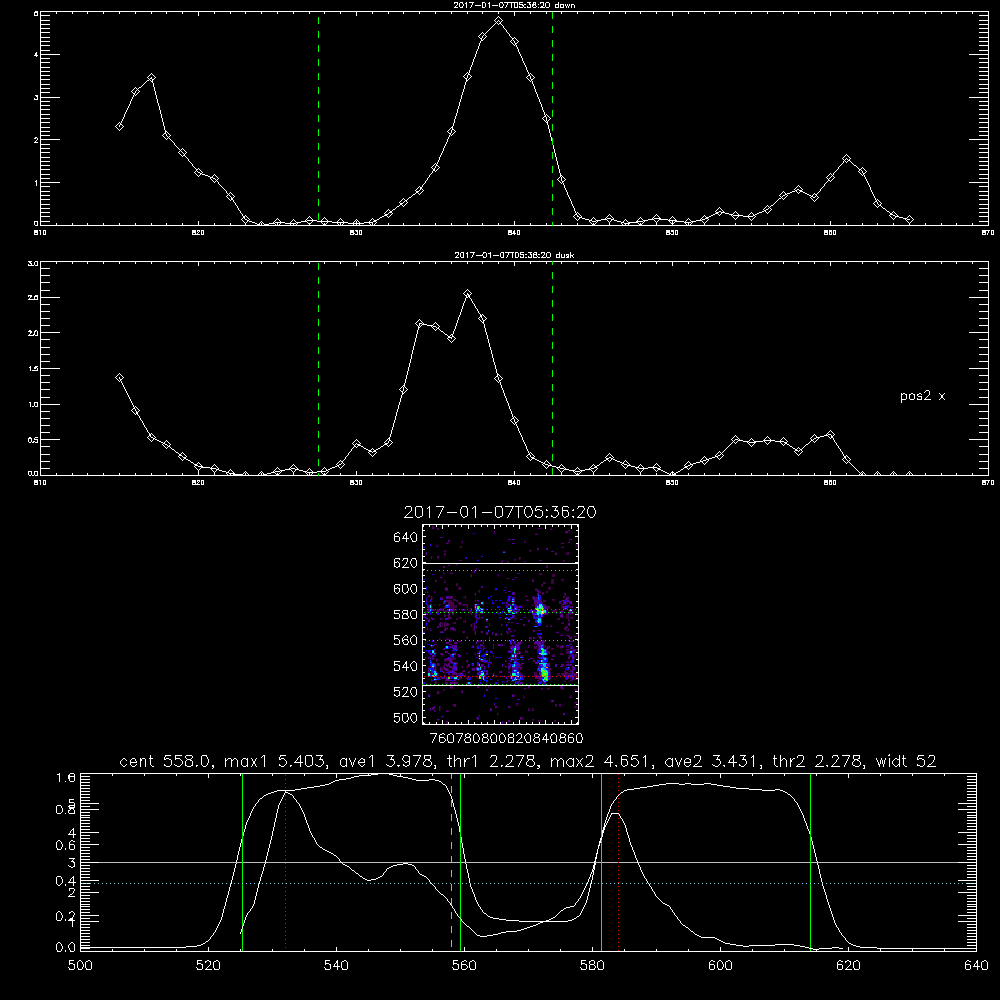This screenshot has width=1000, height=1000.
Task: Click the '600' x-axis label of the bottom plot
Action: 720,966
